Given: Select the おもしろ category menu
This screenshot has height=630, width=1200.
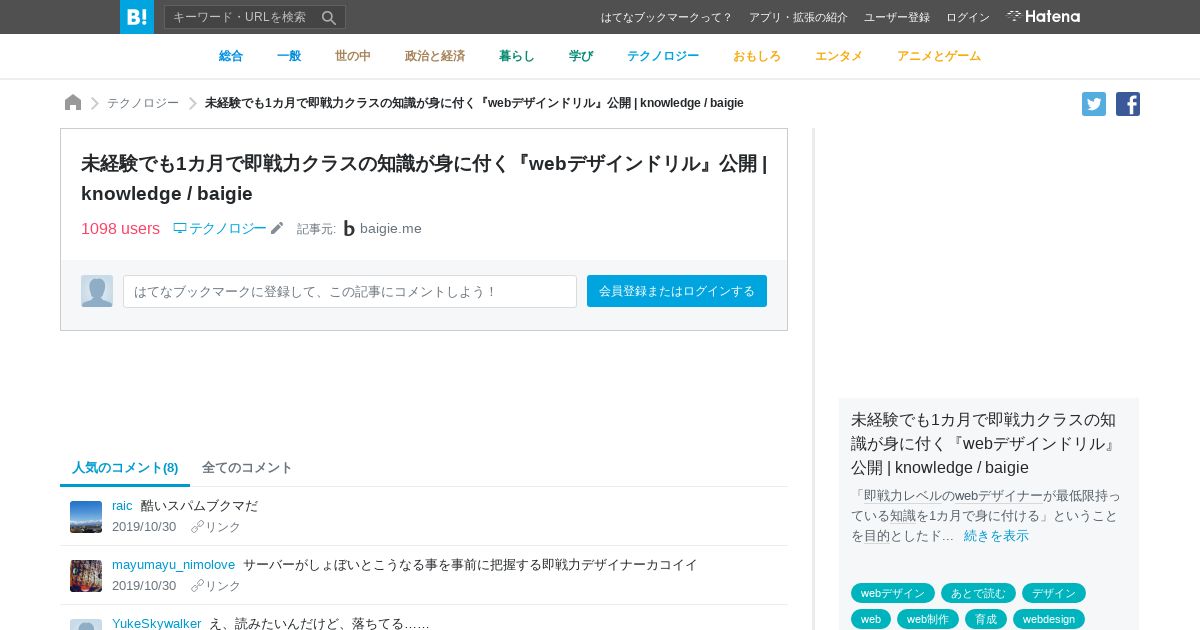Looking at the screenshot, I should [x=757, y=56].
